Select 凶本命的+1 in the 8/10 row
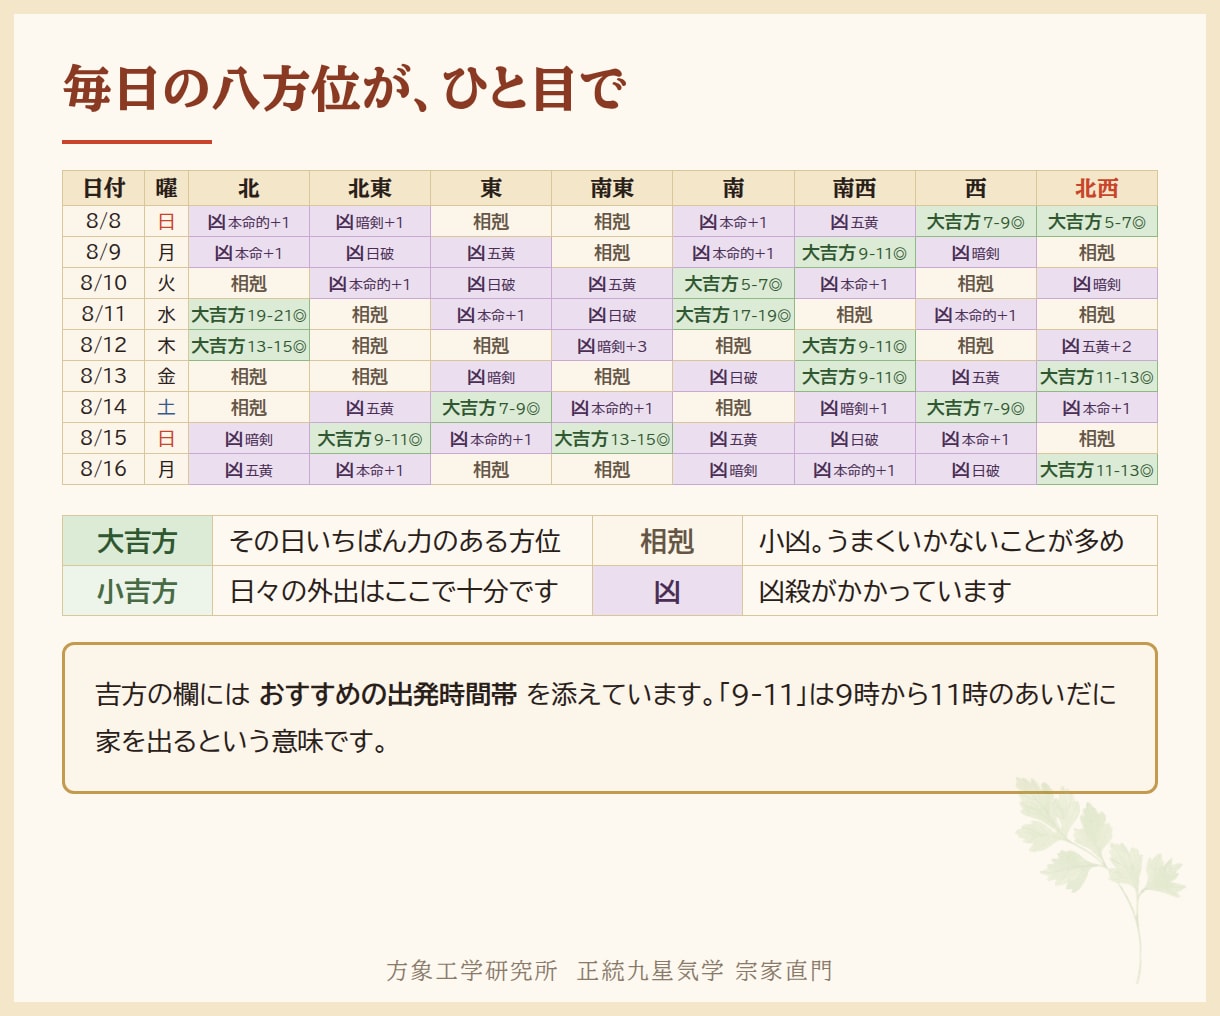This screenshot has height=1016, width=1220. pos(370,283)
